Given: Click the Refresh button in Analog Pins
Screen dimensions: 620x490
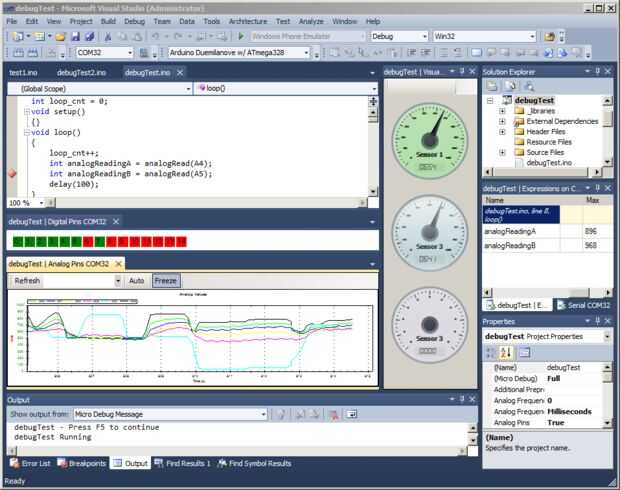Looking at the screenshot, I should click(x=27, y=281).
